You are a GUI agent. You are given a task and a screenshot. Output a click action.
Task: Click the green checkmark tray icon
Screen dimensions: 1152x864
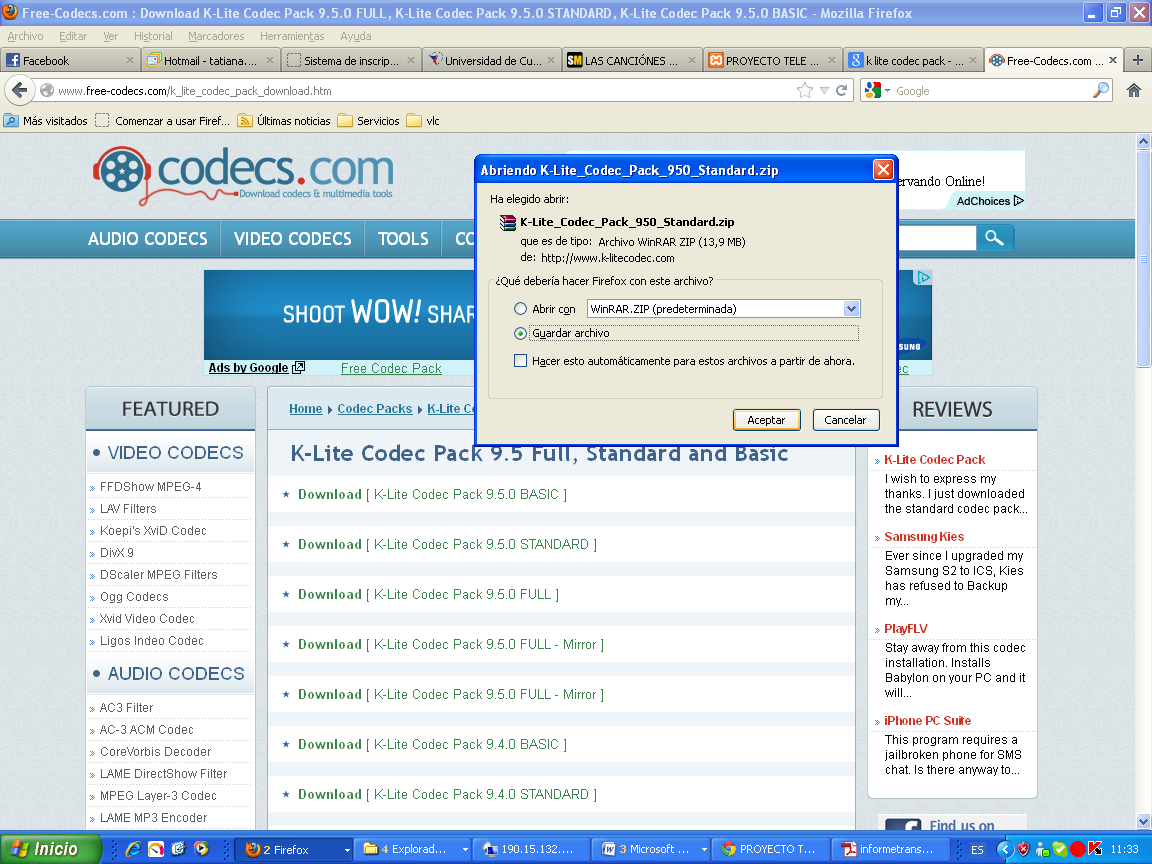coord(1059,849)
